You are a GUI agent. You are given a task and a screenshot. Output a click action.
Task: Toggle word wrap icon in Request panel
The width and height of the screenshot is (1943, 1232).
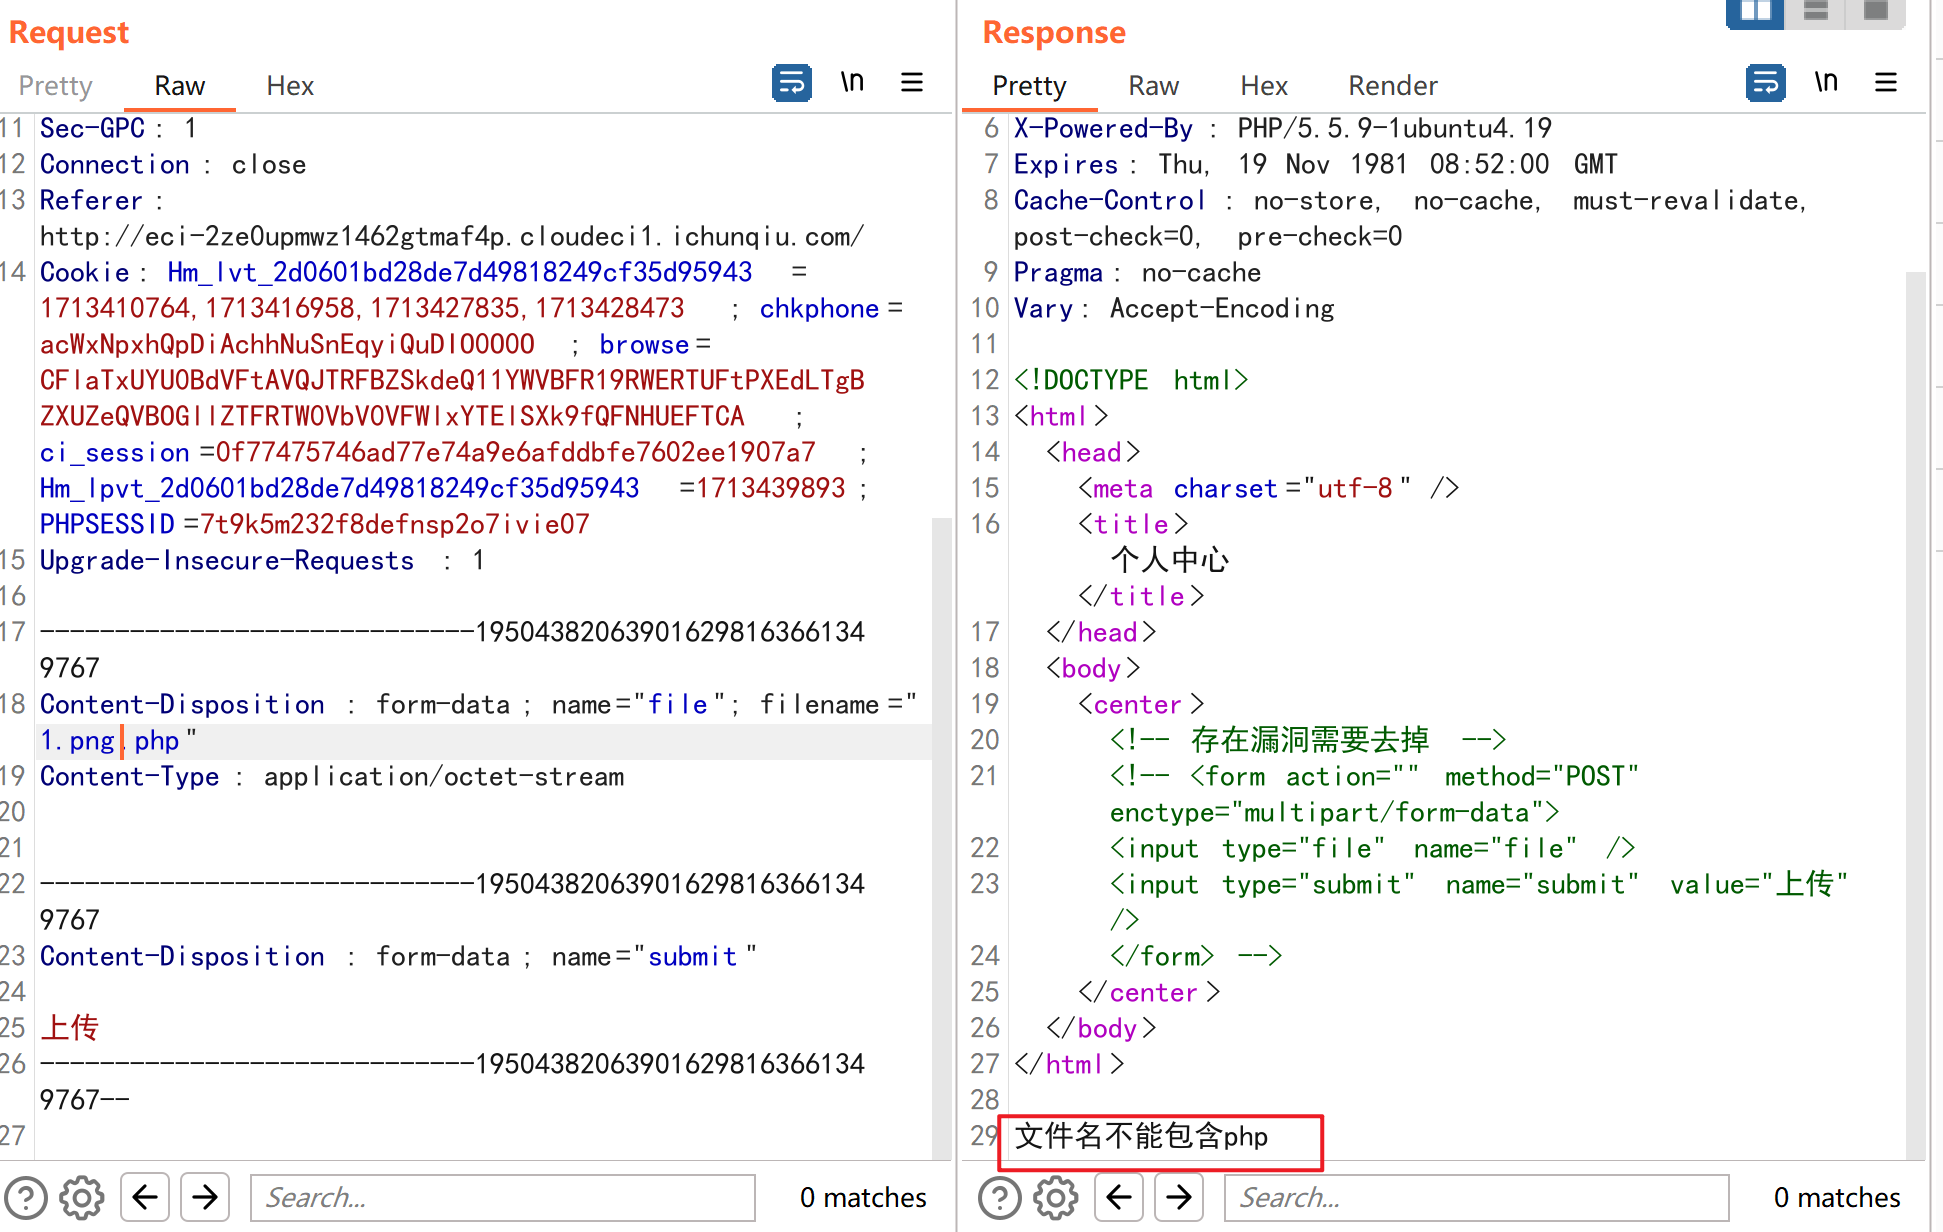[x=791, y=83]
